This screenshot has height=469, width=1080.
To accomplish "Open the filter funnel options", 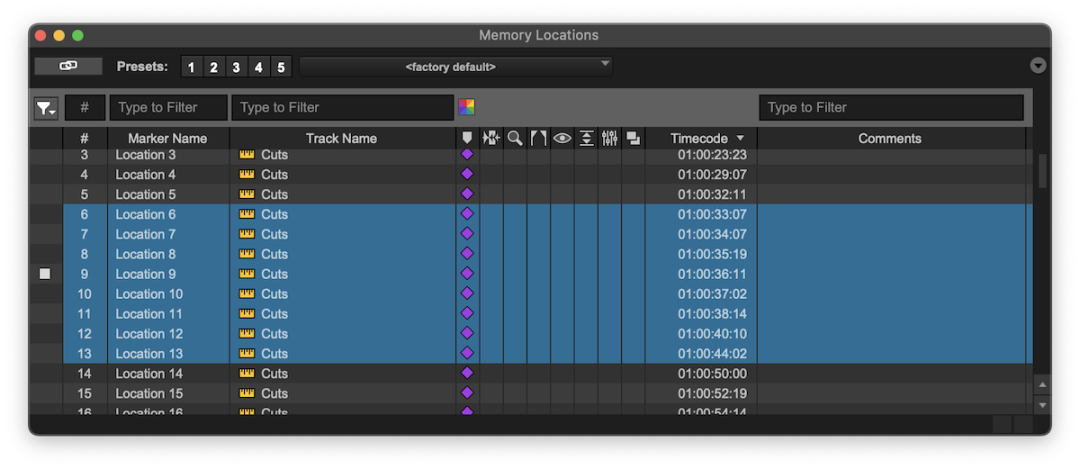I will pos(46,108).
